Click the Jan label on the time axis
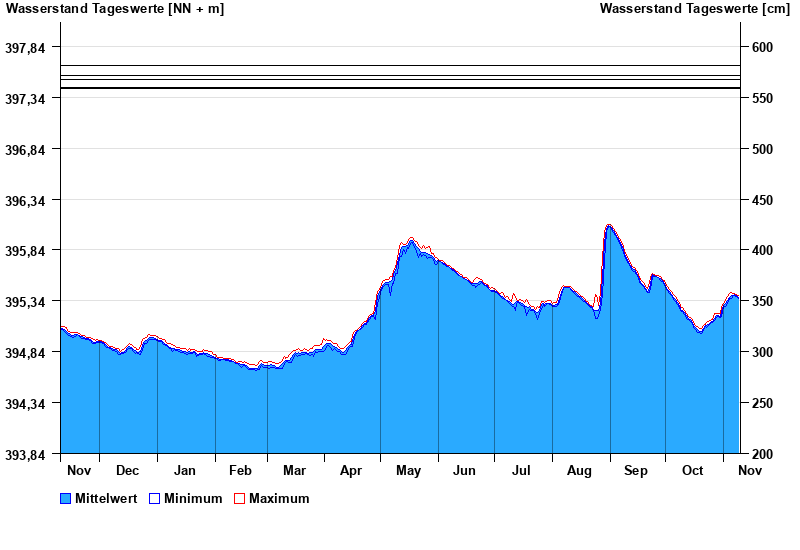The image size is (800, 550). click(185, 470)
